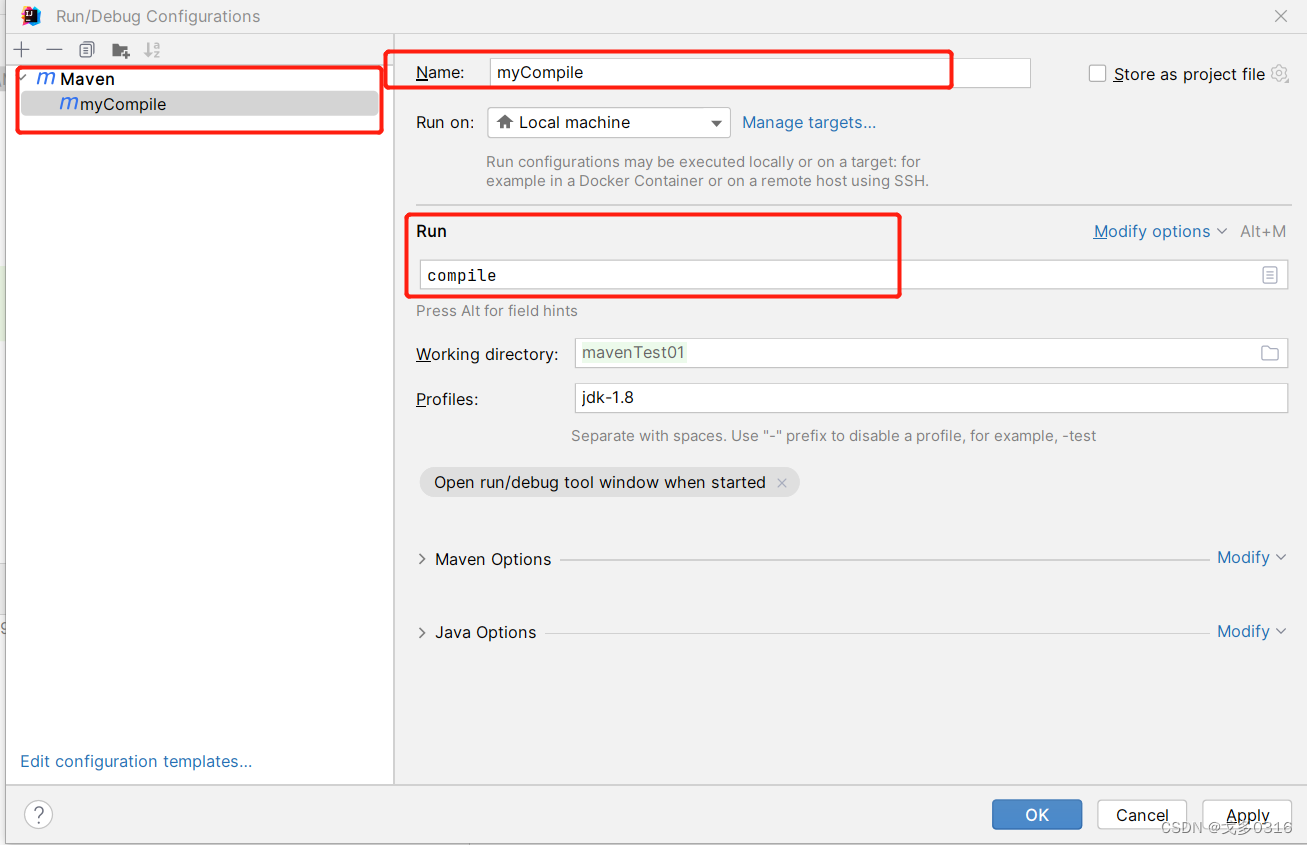
Task: Click 'Press Alt for field hints' text
Action: 497,311
